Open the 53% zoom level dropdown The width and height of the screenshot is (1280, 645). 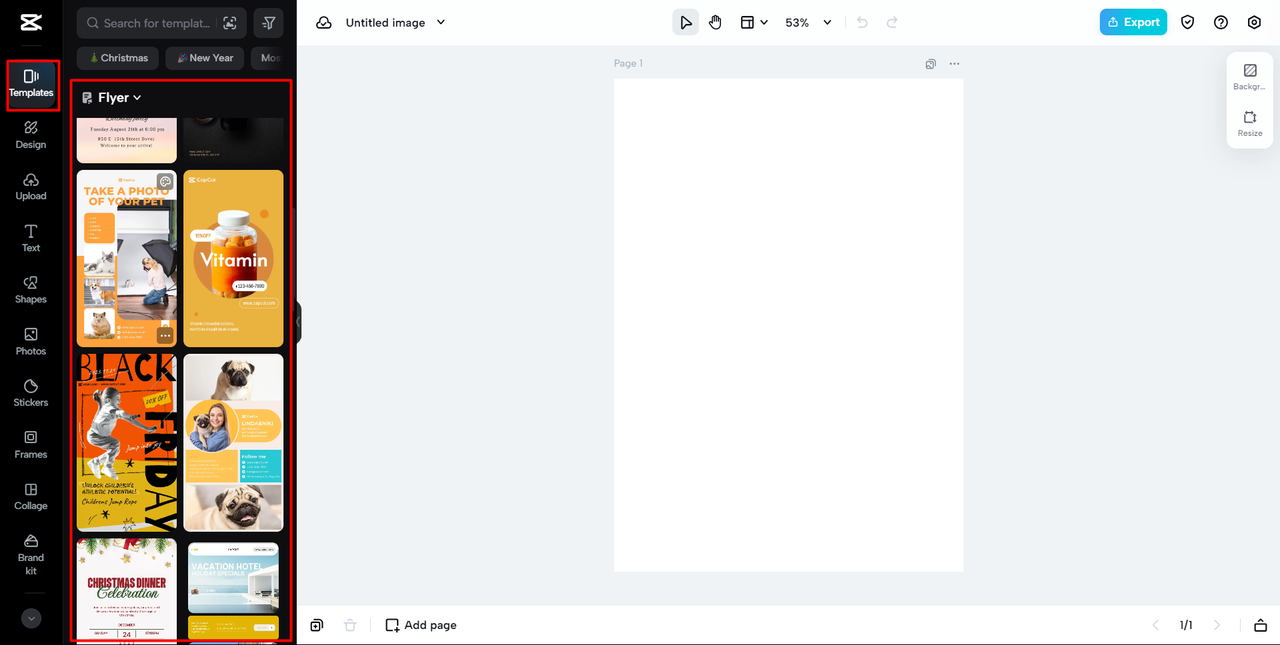point(808,22)
